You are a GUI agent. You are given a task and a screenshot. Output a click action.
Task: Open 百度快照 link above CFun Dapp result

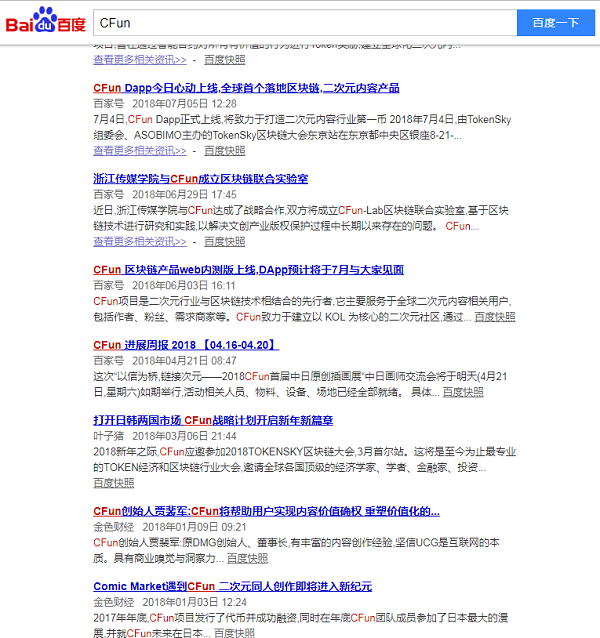point(225,60)
